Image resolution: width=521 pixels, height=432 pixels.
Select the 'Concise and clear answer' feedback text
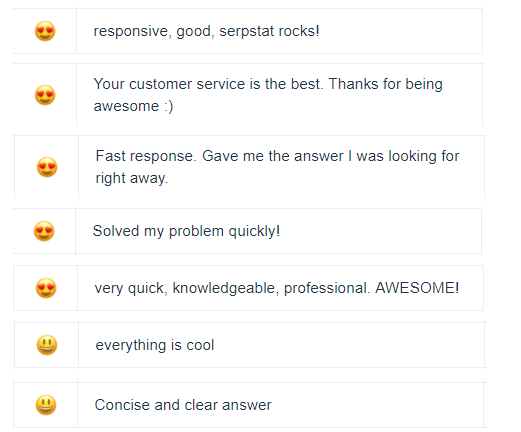(x=183, y=405)
